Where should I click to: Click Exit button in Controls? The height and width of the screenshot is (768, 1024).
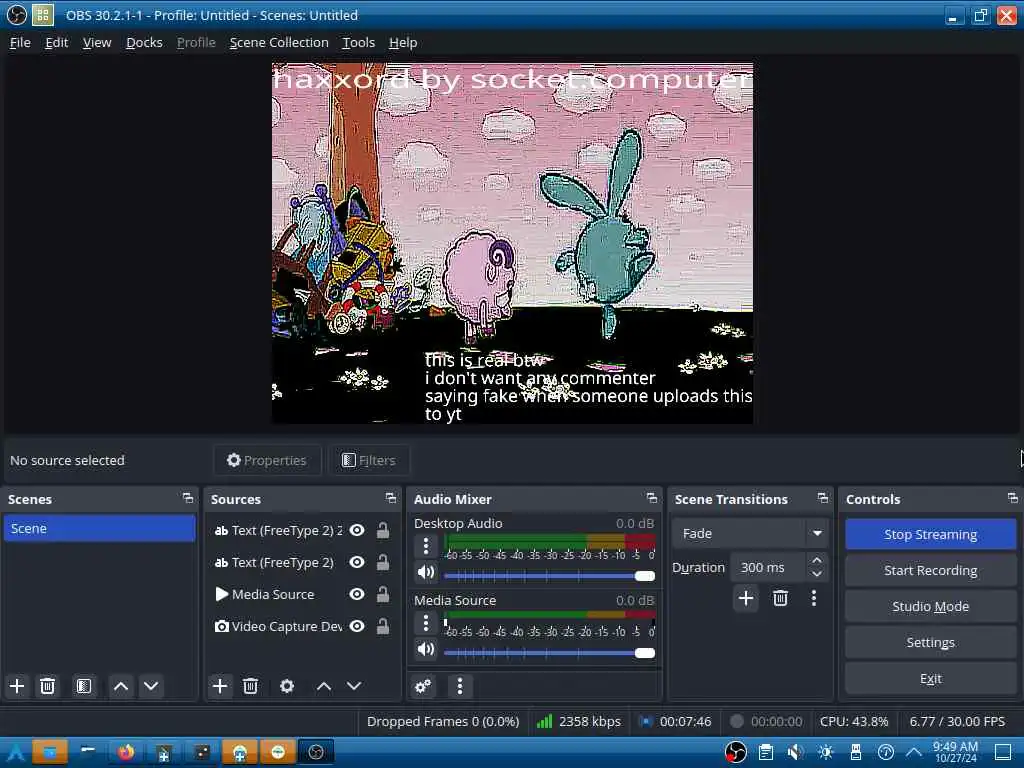coord(931,679)
